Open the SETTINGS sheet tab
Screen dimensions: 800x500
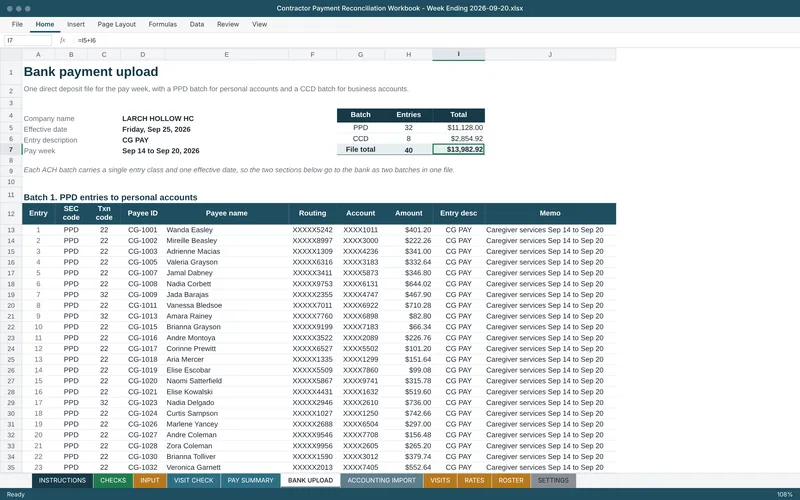pos(553,481)
